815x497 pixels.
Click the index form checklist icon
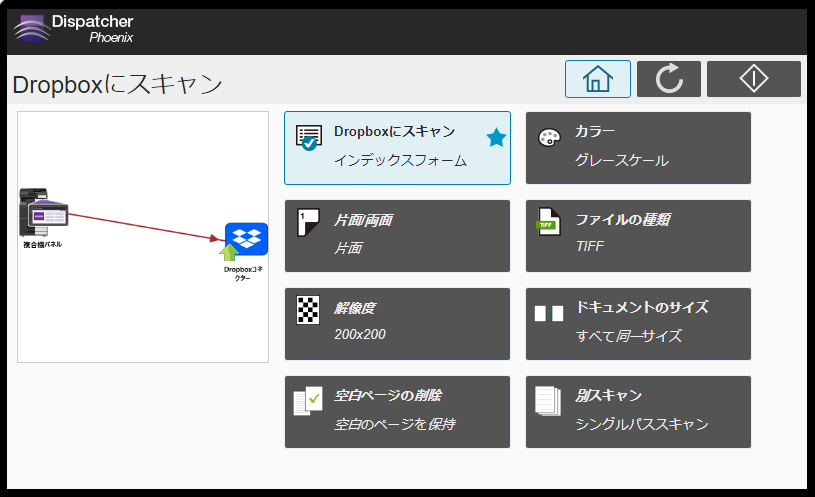(309, 138)
